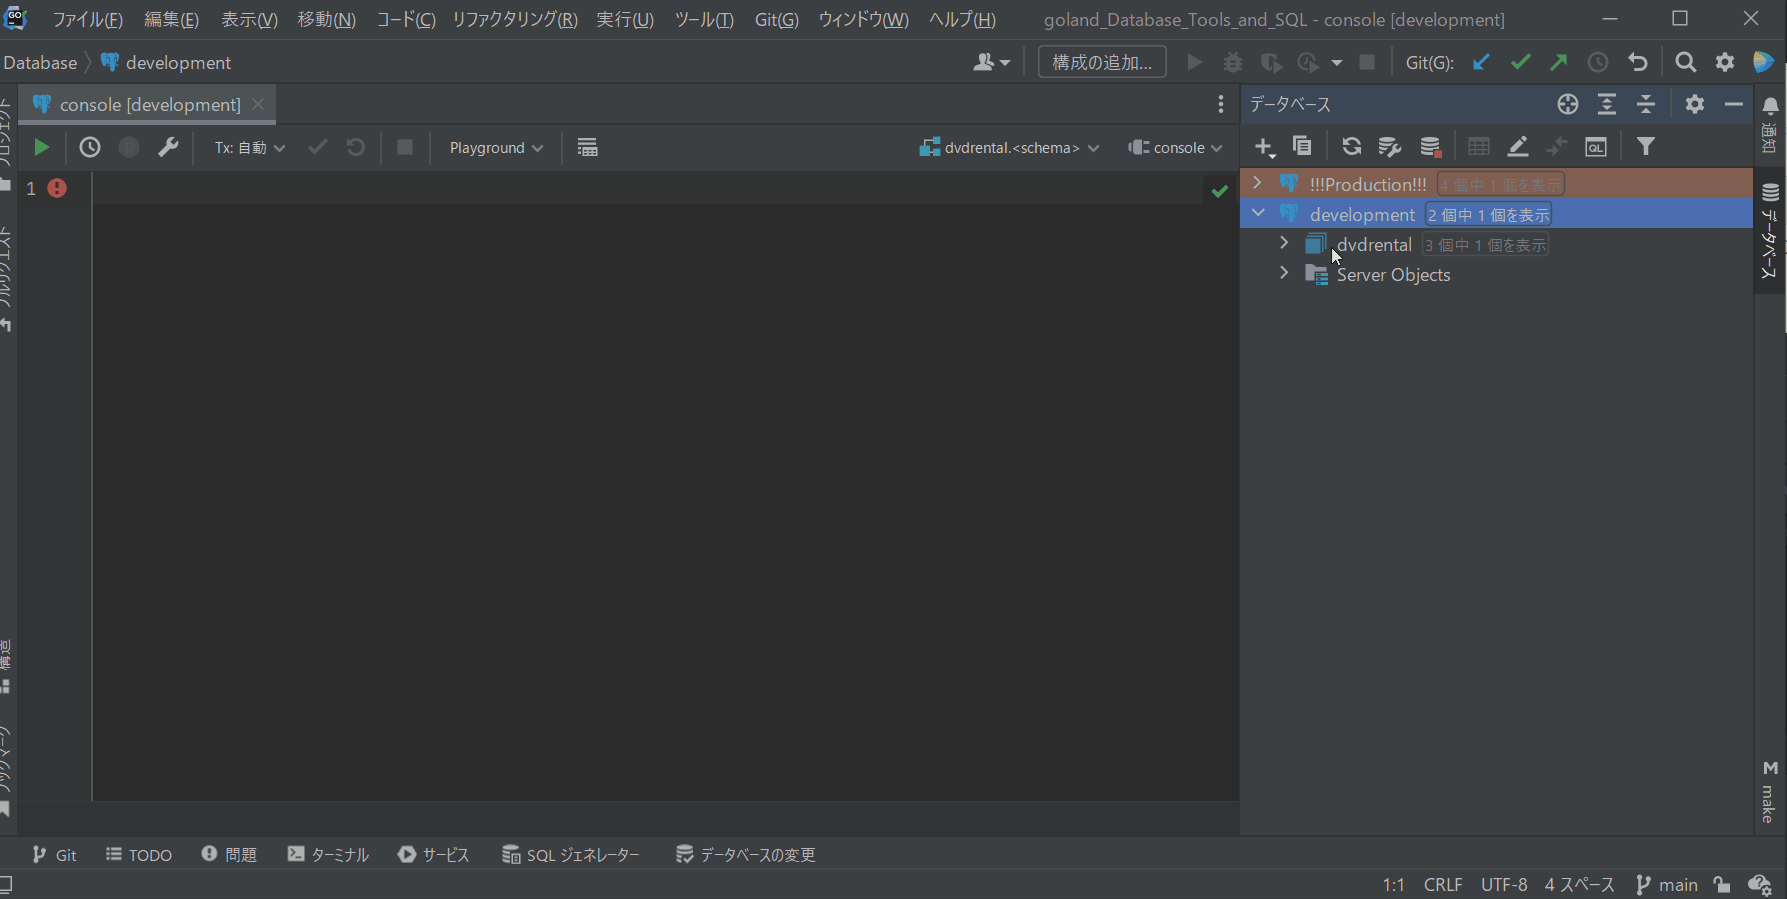
Task: Add new data source with plus icon
Action: click(x=1265, y=148)
